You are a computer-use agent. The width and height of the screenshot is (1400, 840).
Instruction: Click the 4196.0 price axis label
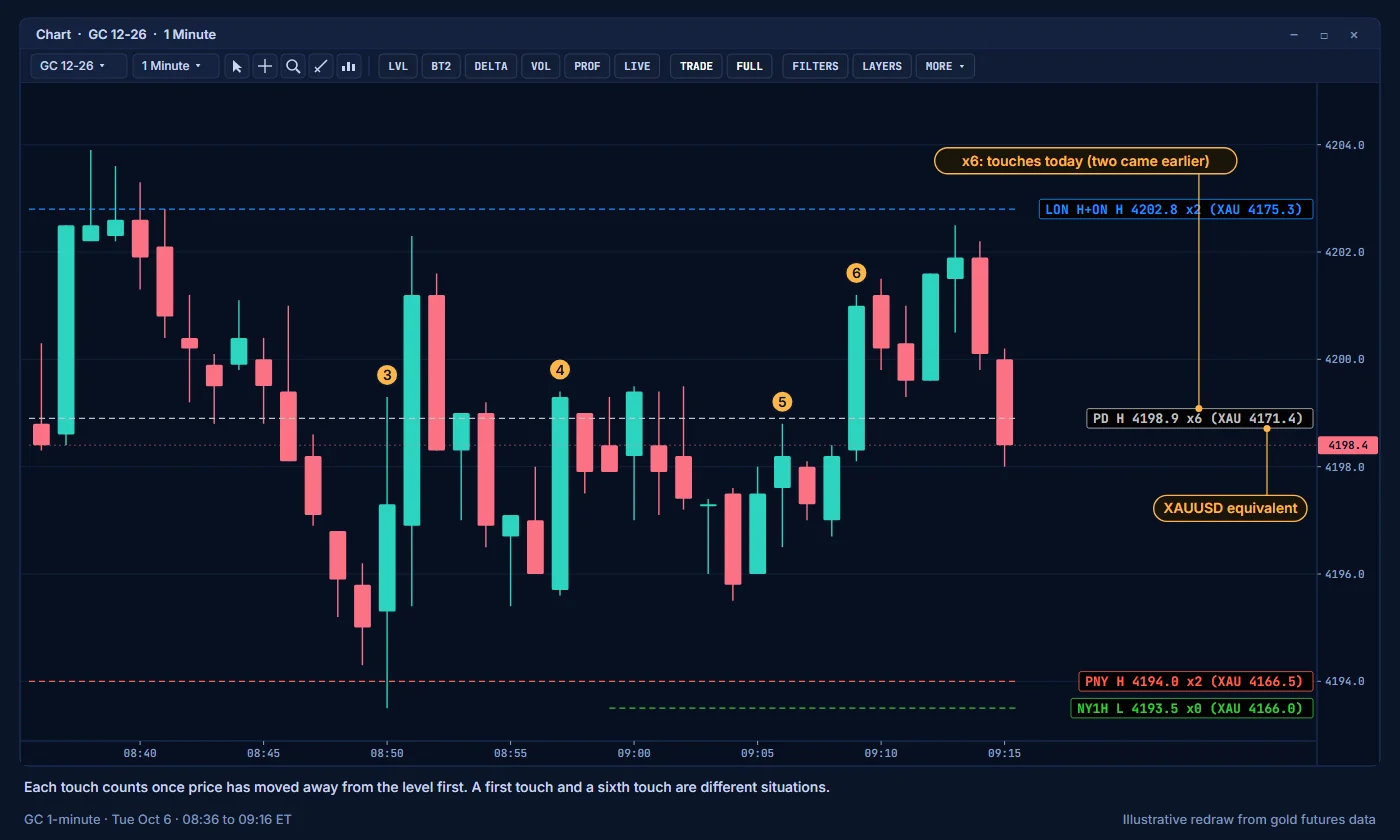click(1344, 574)
